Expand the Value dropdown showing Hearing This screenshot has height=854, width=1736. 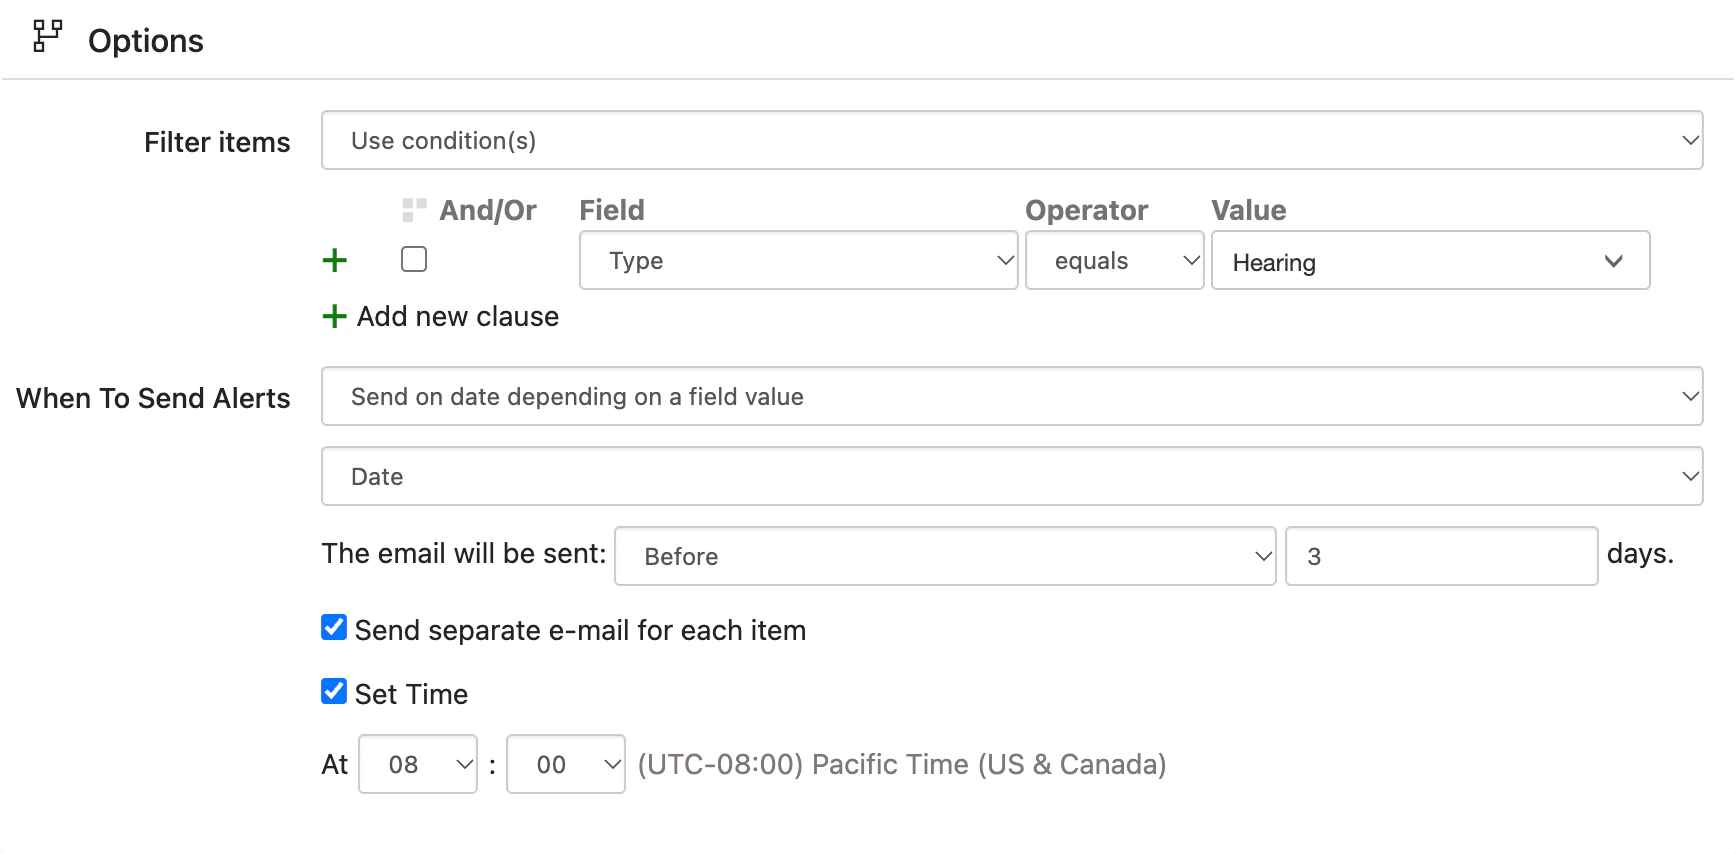(1431, 260)
